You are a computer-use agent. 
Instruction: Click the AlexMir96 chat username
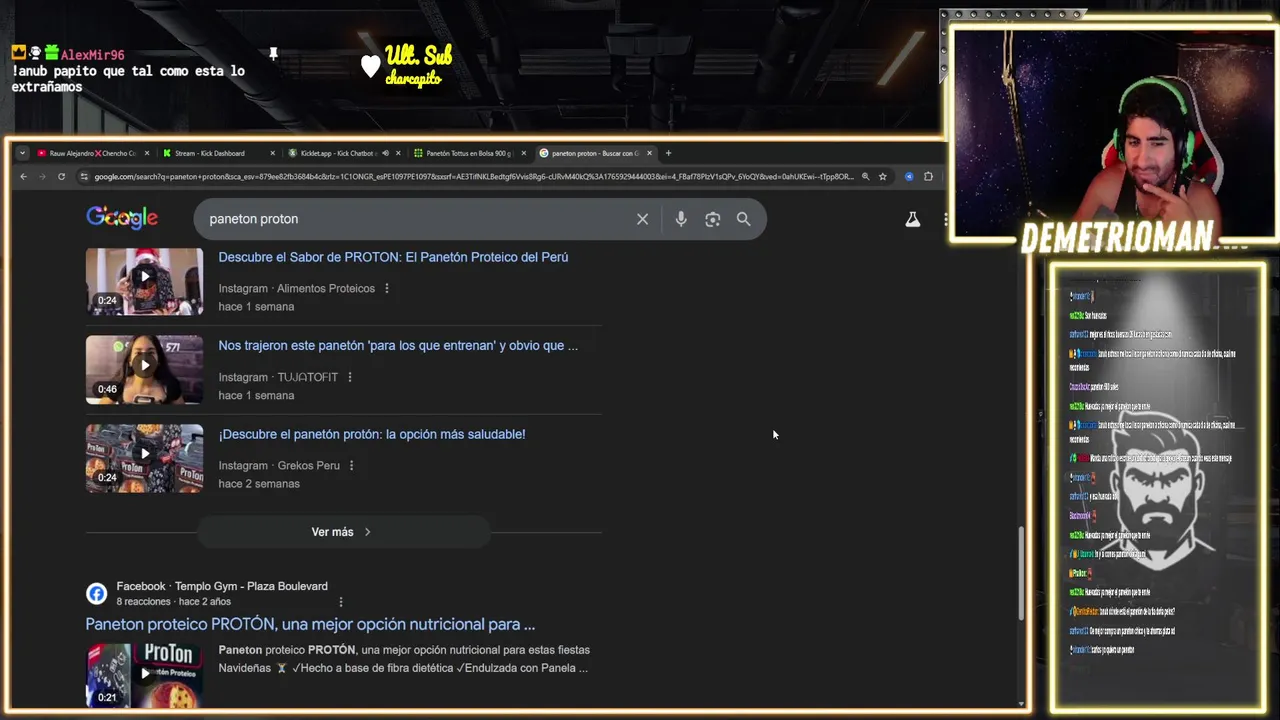point(92,55)
